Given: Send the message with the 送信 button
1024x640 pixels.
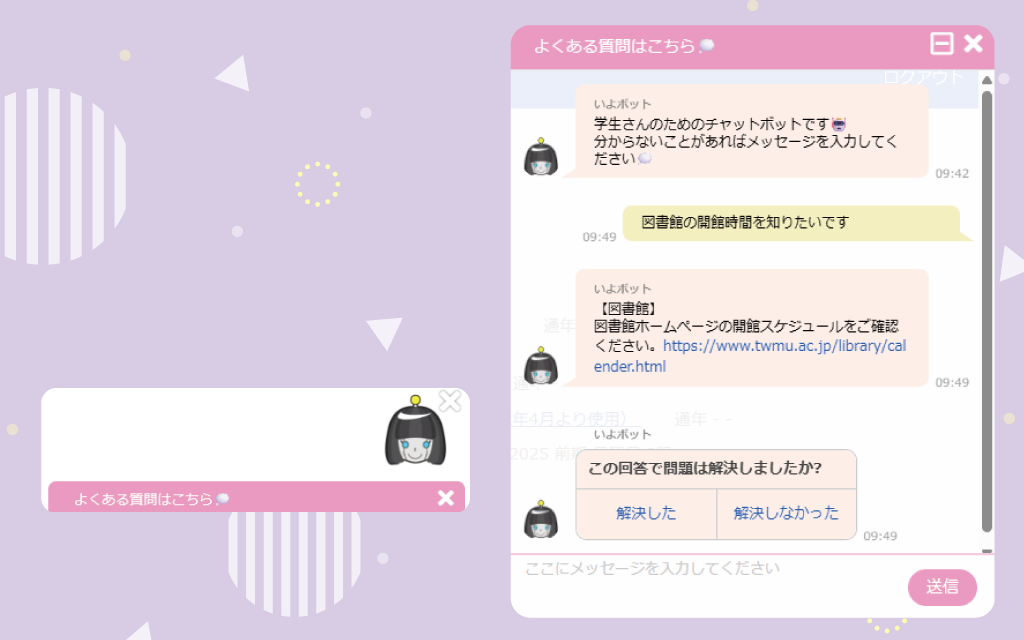Looking at the screenshot, I should point(942,587).
